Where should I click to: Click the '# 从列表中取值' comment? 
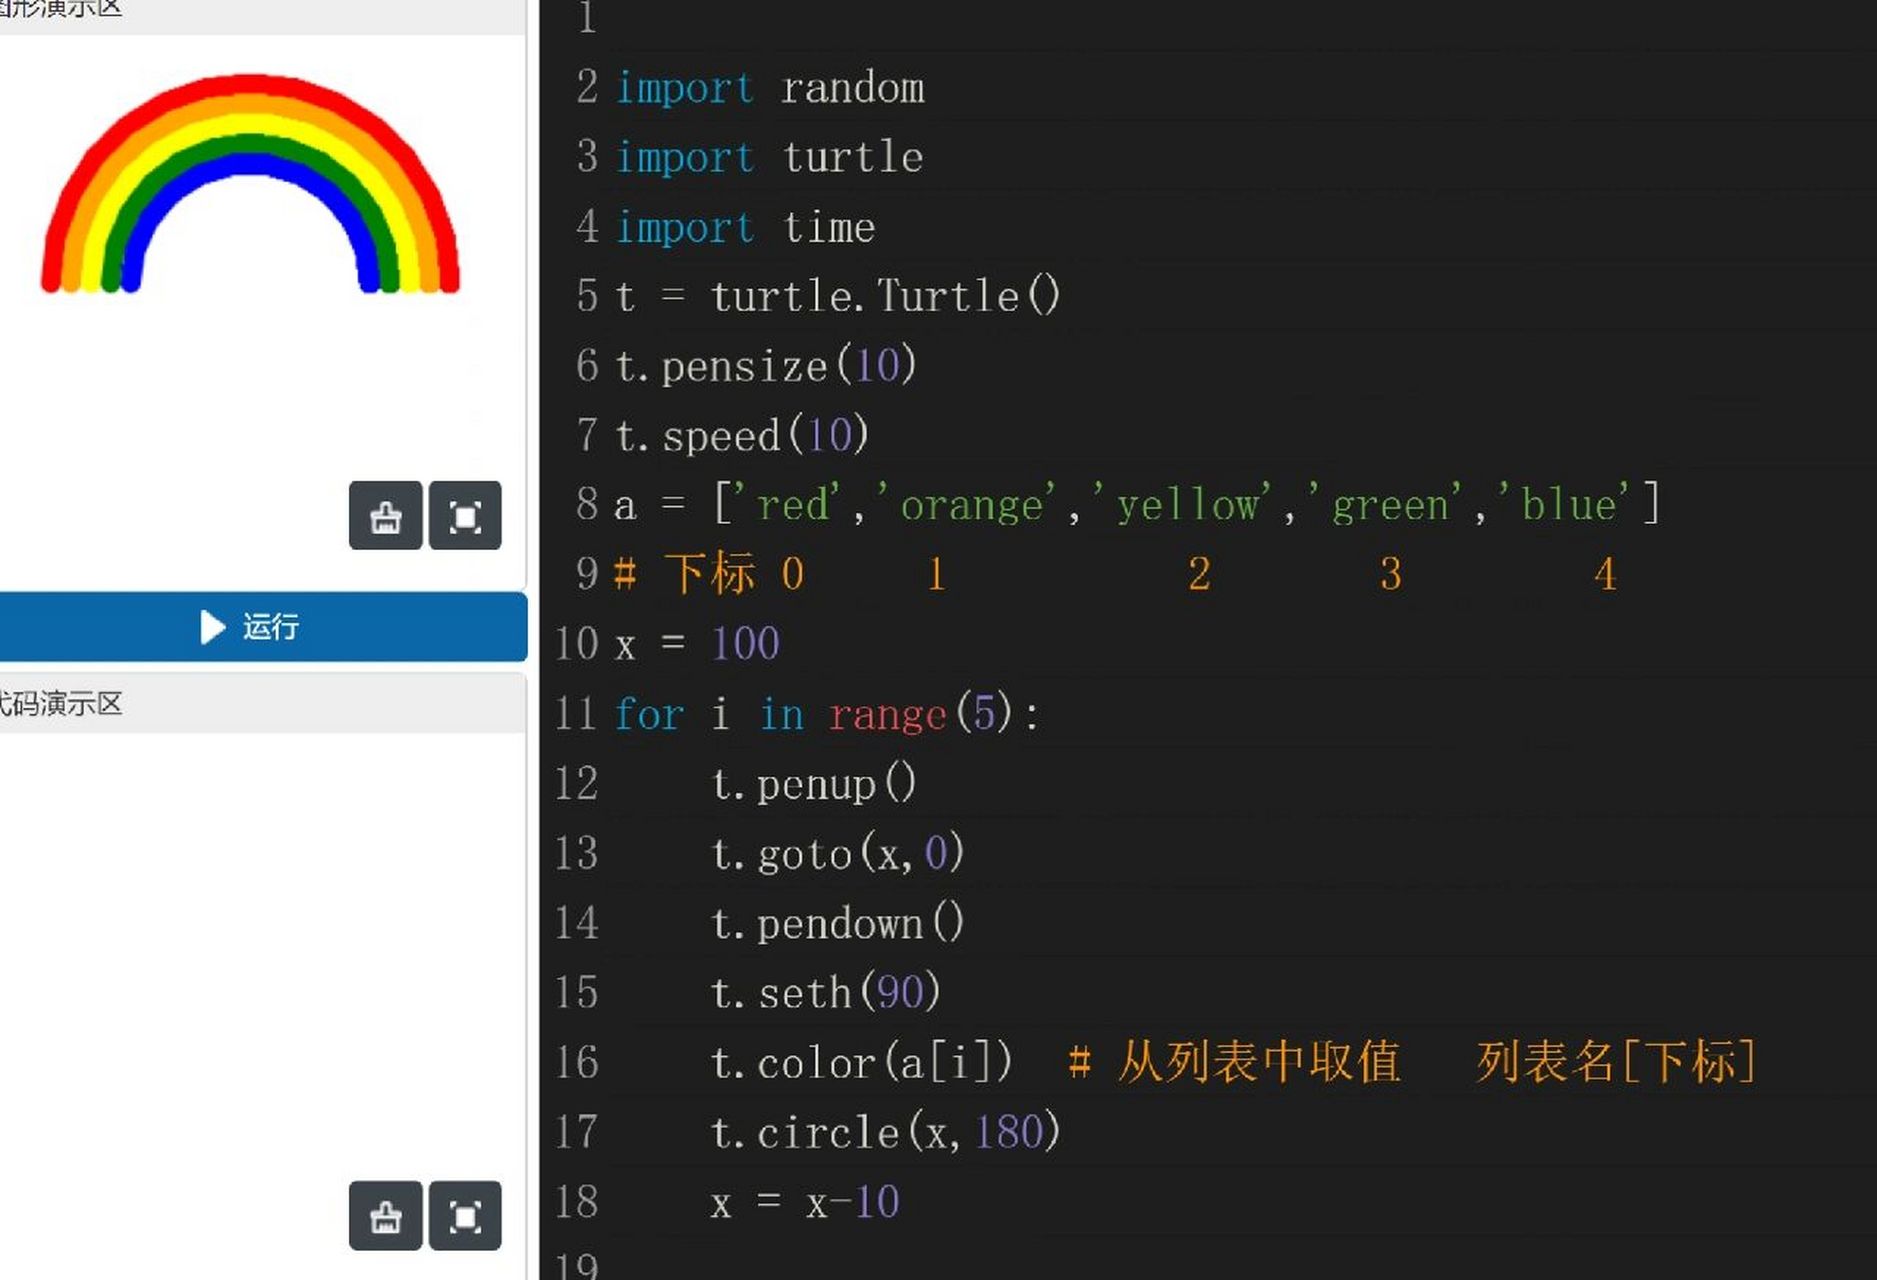[1234, 1062]
